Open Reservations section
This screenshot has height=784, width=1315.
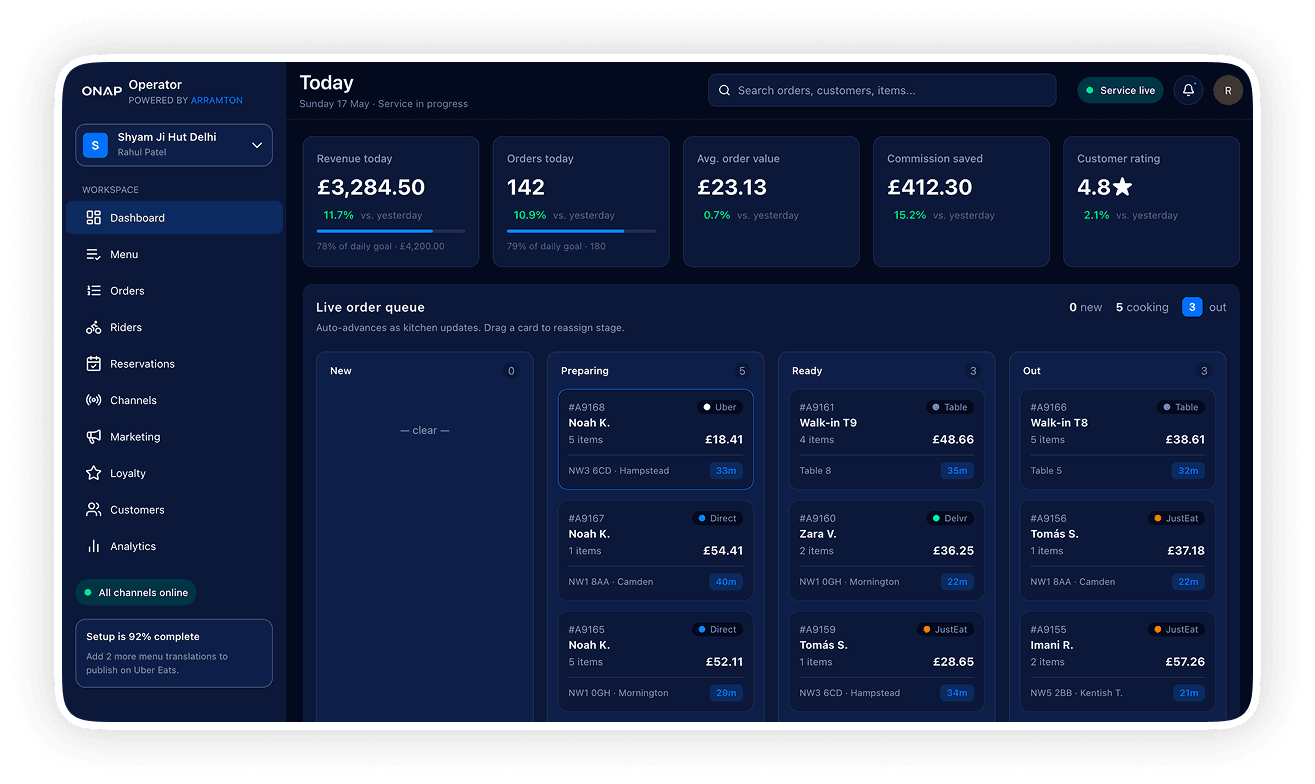pyautogui.click(x=174, y=364)
